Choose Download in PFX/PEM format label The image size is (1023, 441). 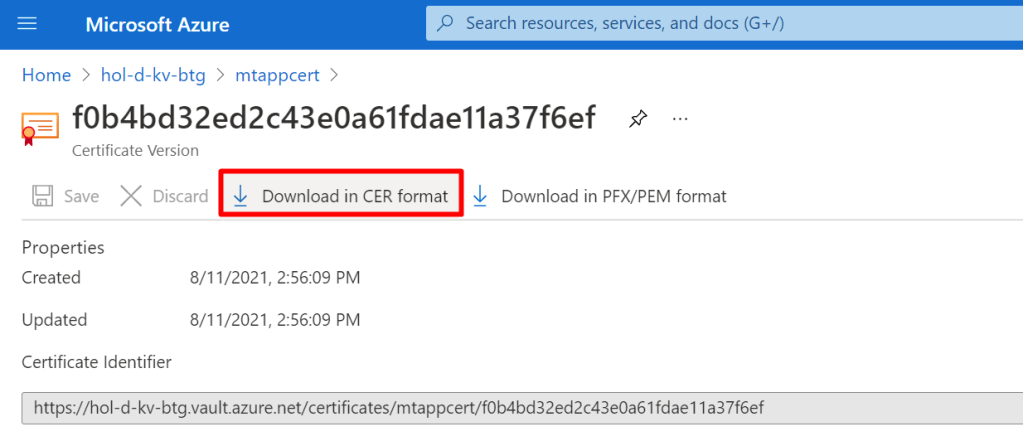pyautogui.click(x=613, y=196)
